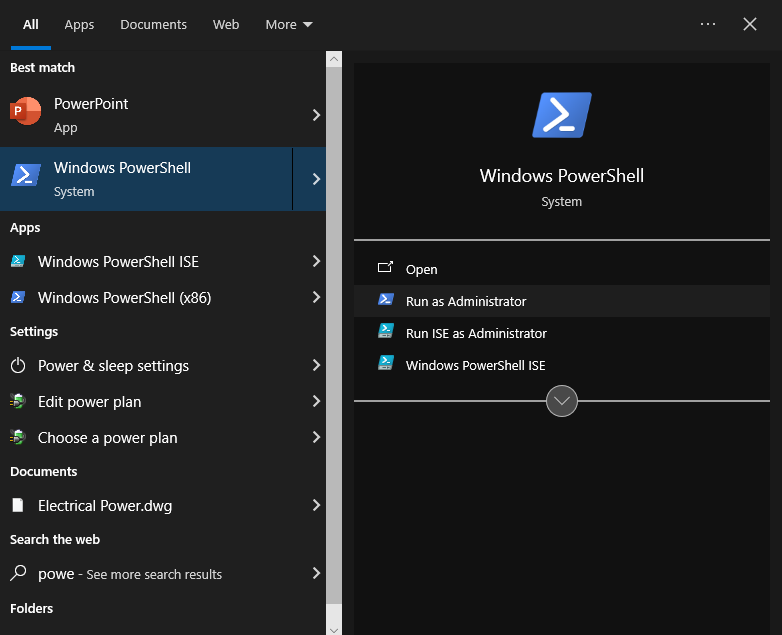Open the More filter dropdown
This screenshot has height=635, width=782.
289,24
